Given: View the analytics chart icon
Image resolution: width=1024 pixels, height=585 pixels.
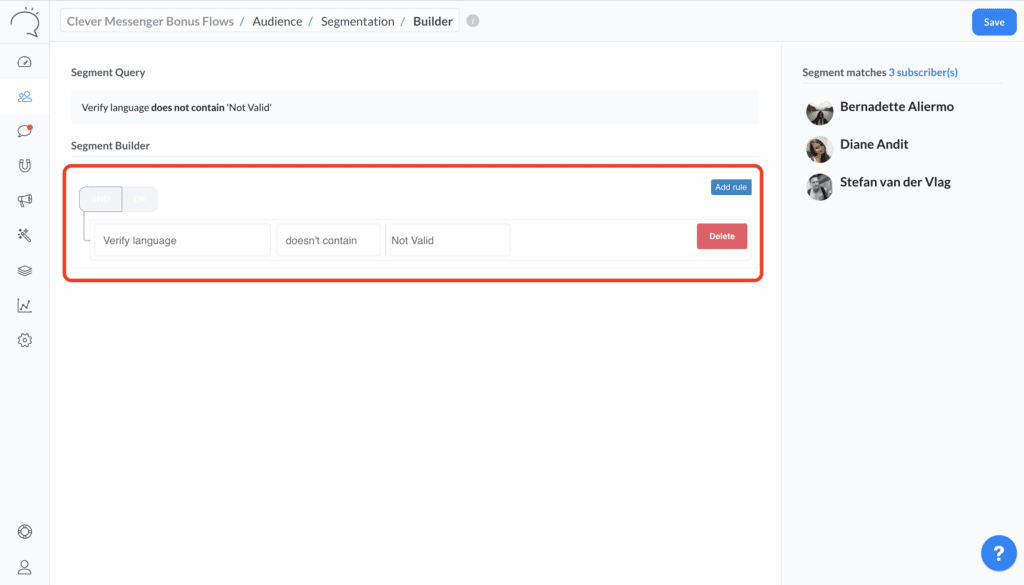Looking at the screenshot, I should 24,305.
